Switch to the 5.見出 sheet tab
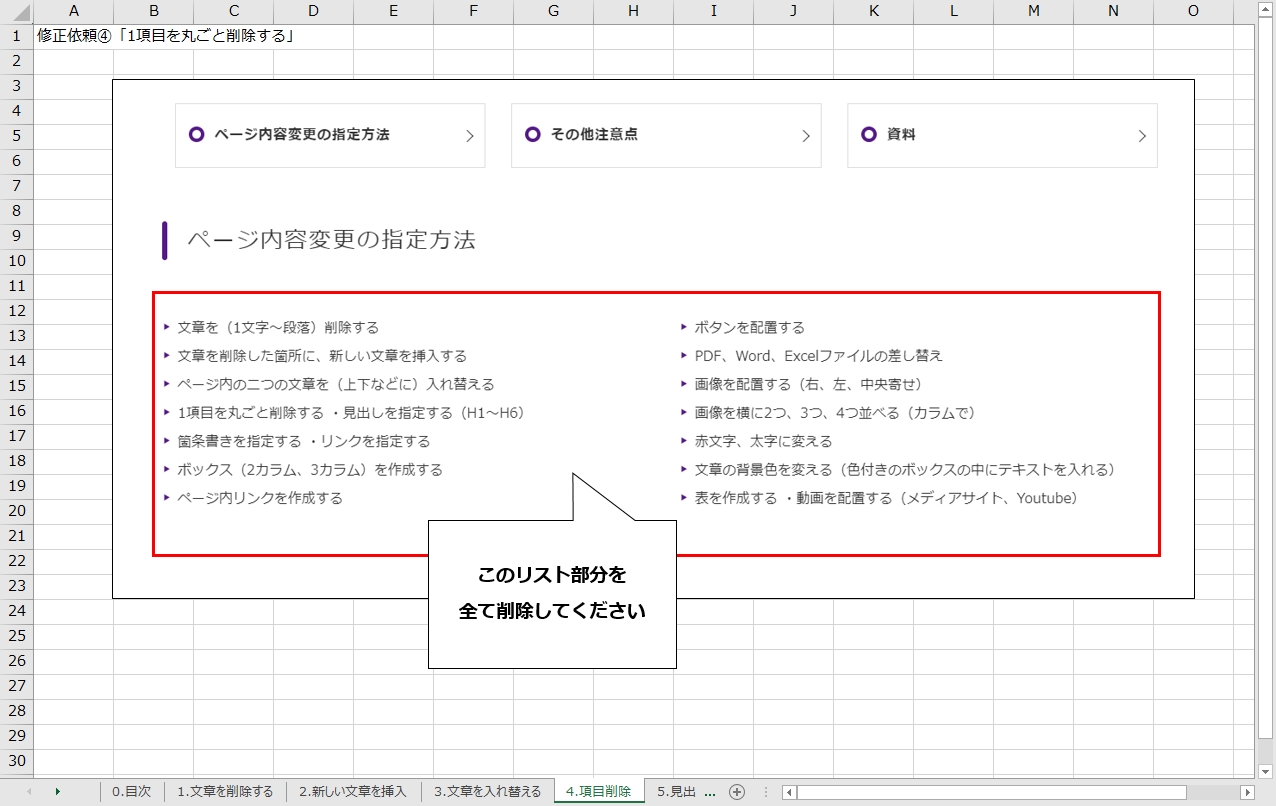Viewport: 1276px width, 806px height. click(676, 792)
